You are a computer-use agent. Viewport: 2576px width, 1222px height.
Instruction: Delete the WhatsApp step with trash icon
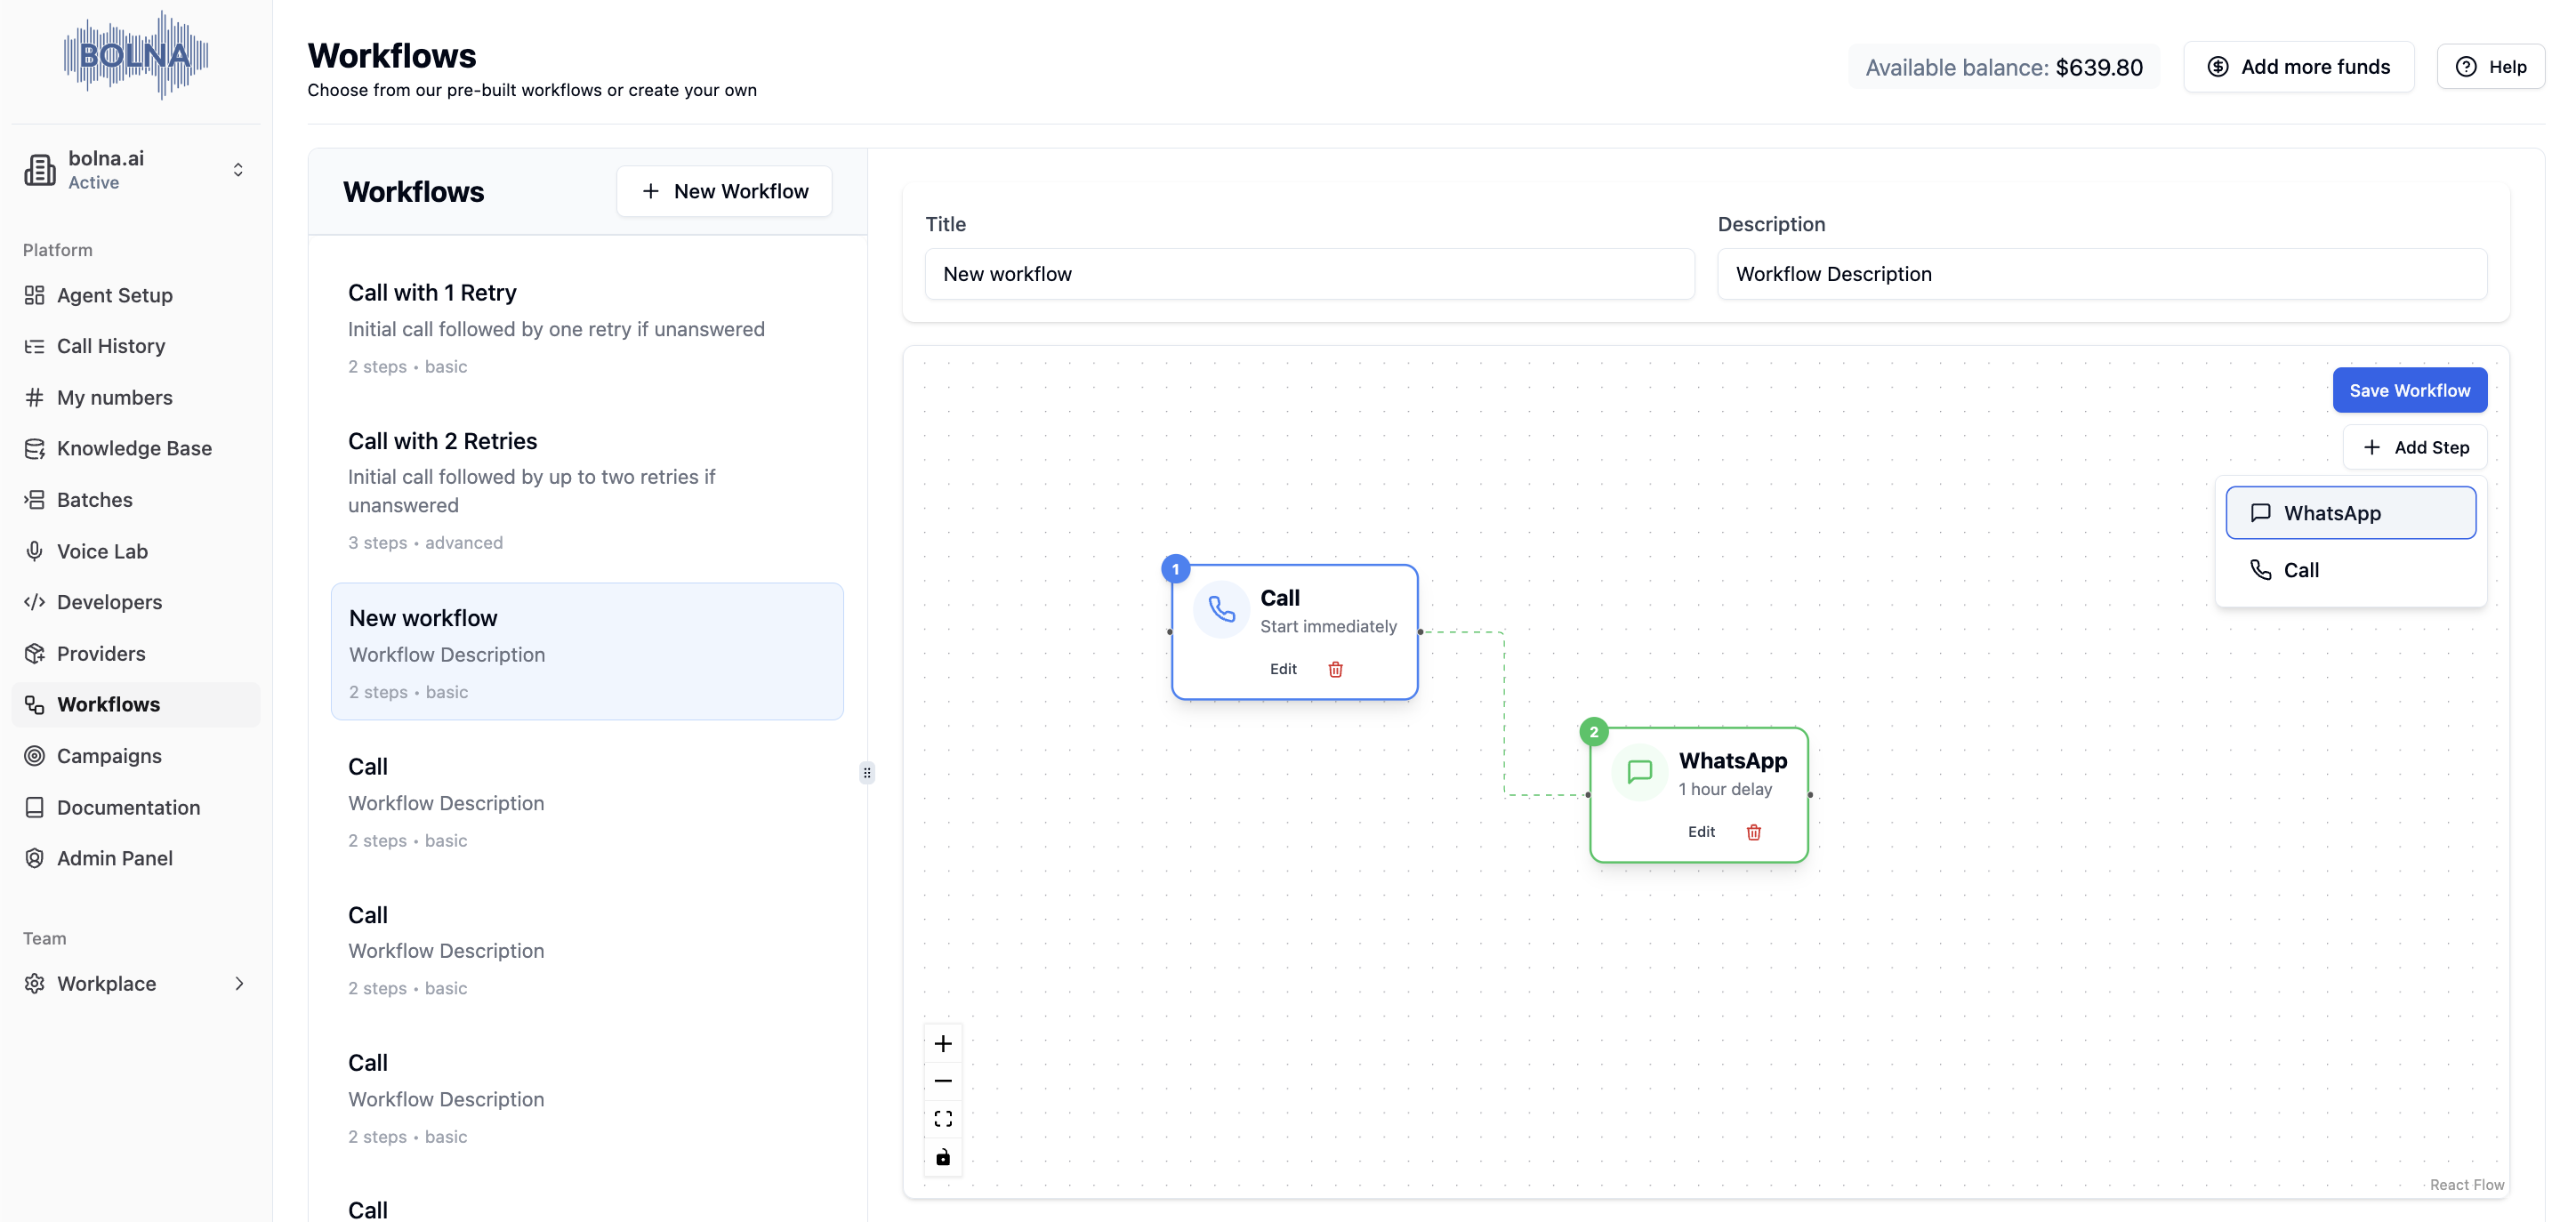tap(1753, 832)
